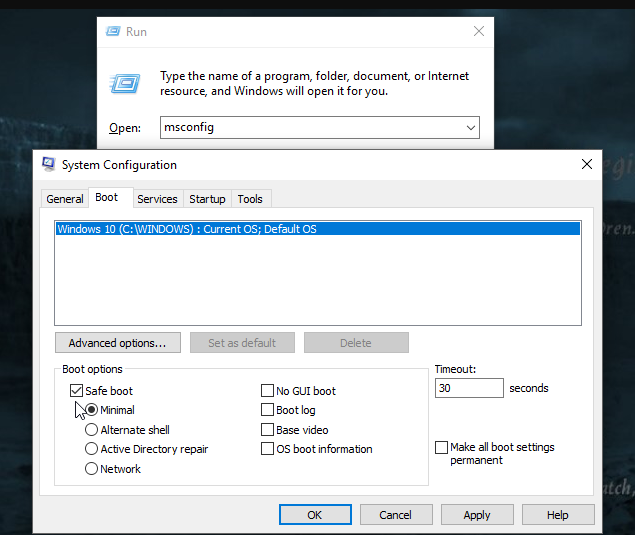Viewport: 635px width, 535px height.
Task: Open Help for System Configuration
Action: pos(558,515)
